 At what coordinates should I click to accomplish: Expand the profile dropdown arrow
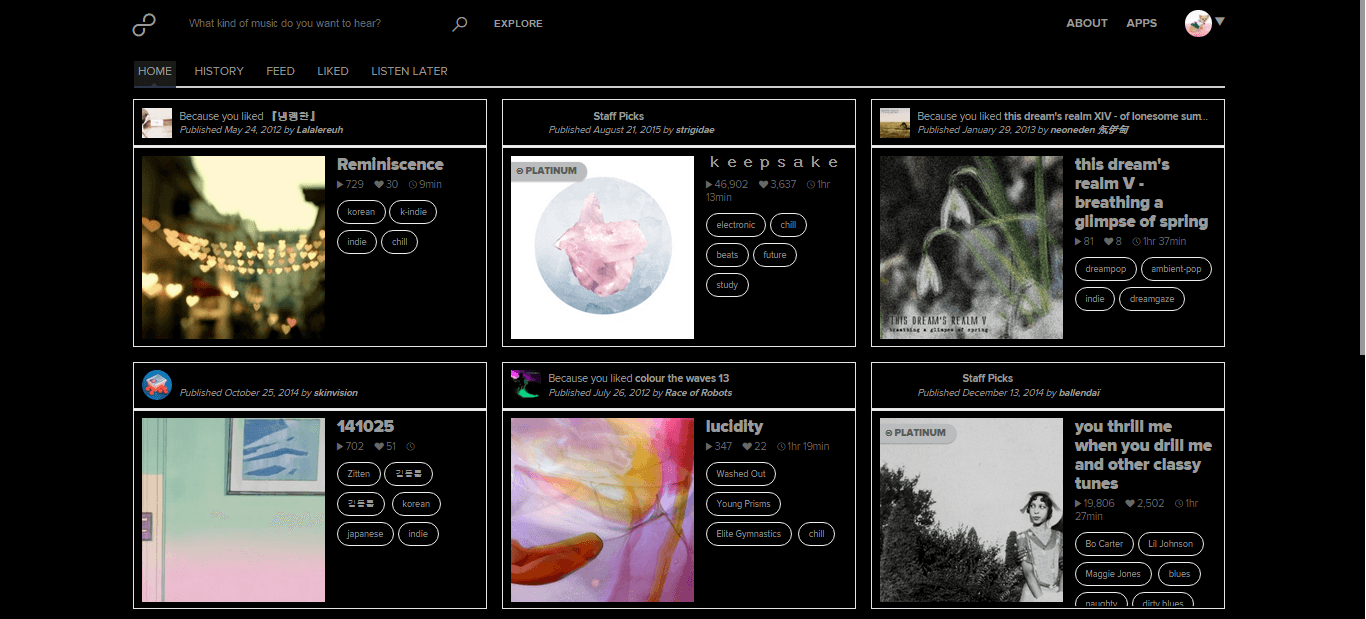1219,23
